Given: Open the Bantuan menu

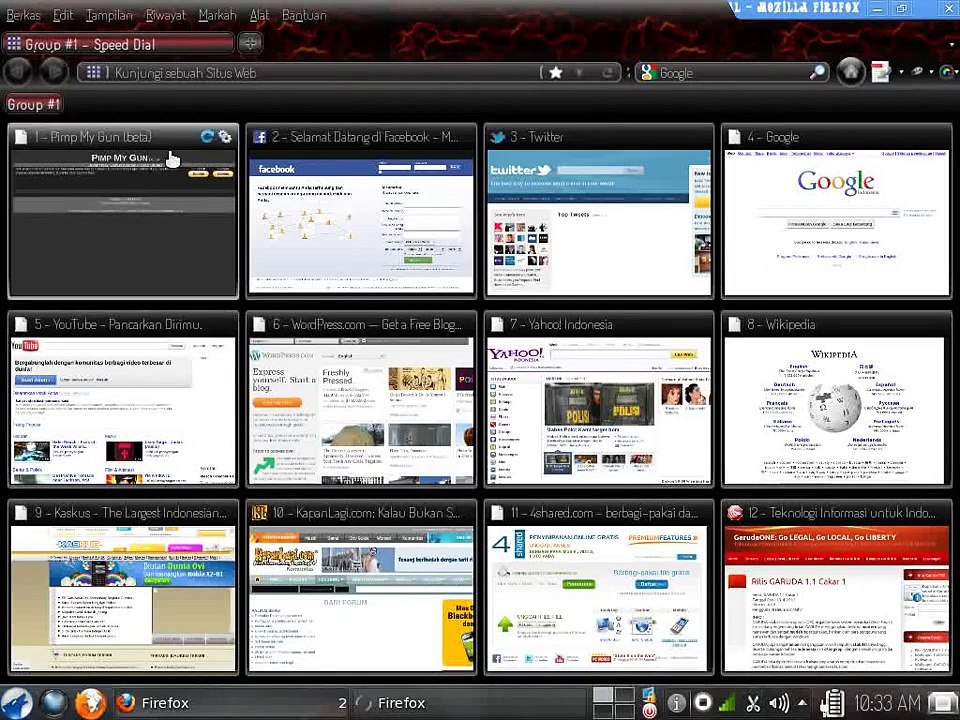Looking at the screenshot, I should pyautogui.click(x=304, y=15).
